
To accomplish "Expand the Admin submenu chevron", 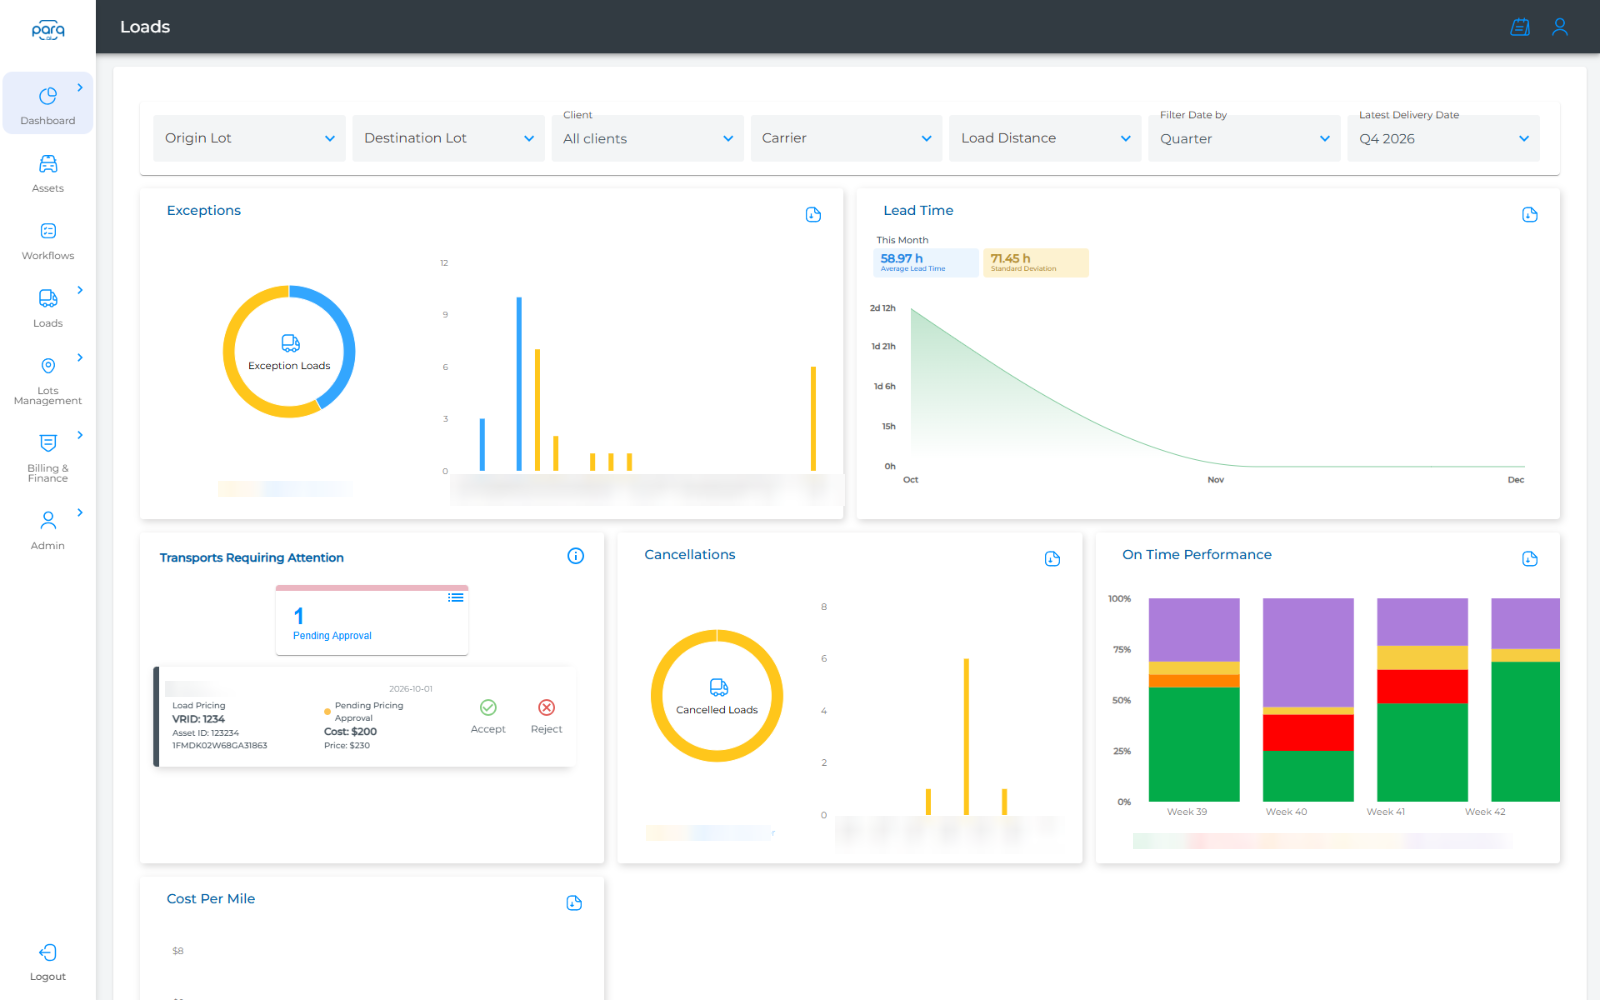I will point(80,513).
